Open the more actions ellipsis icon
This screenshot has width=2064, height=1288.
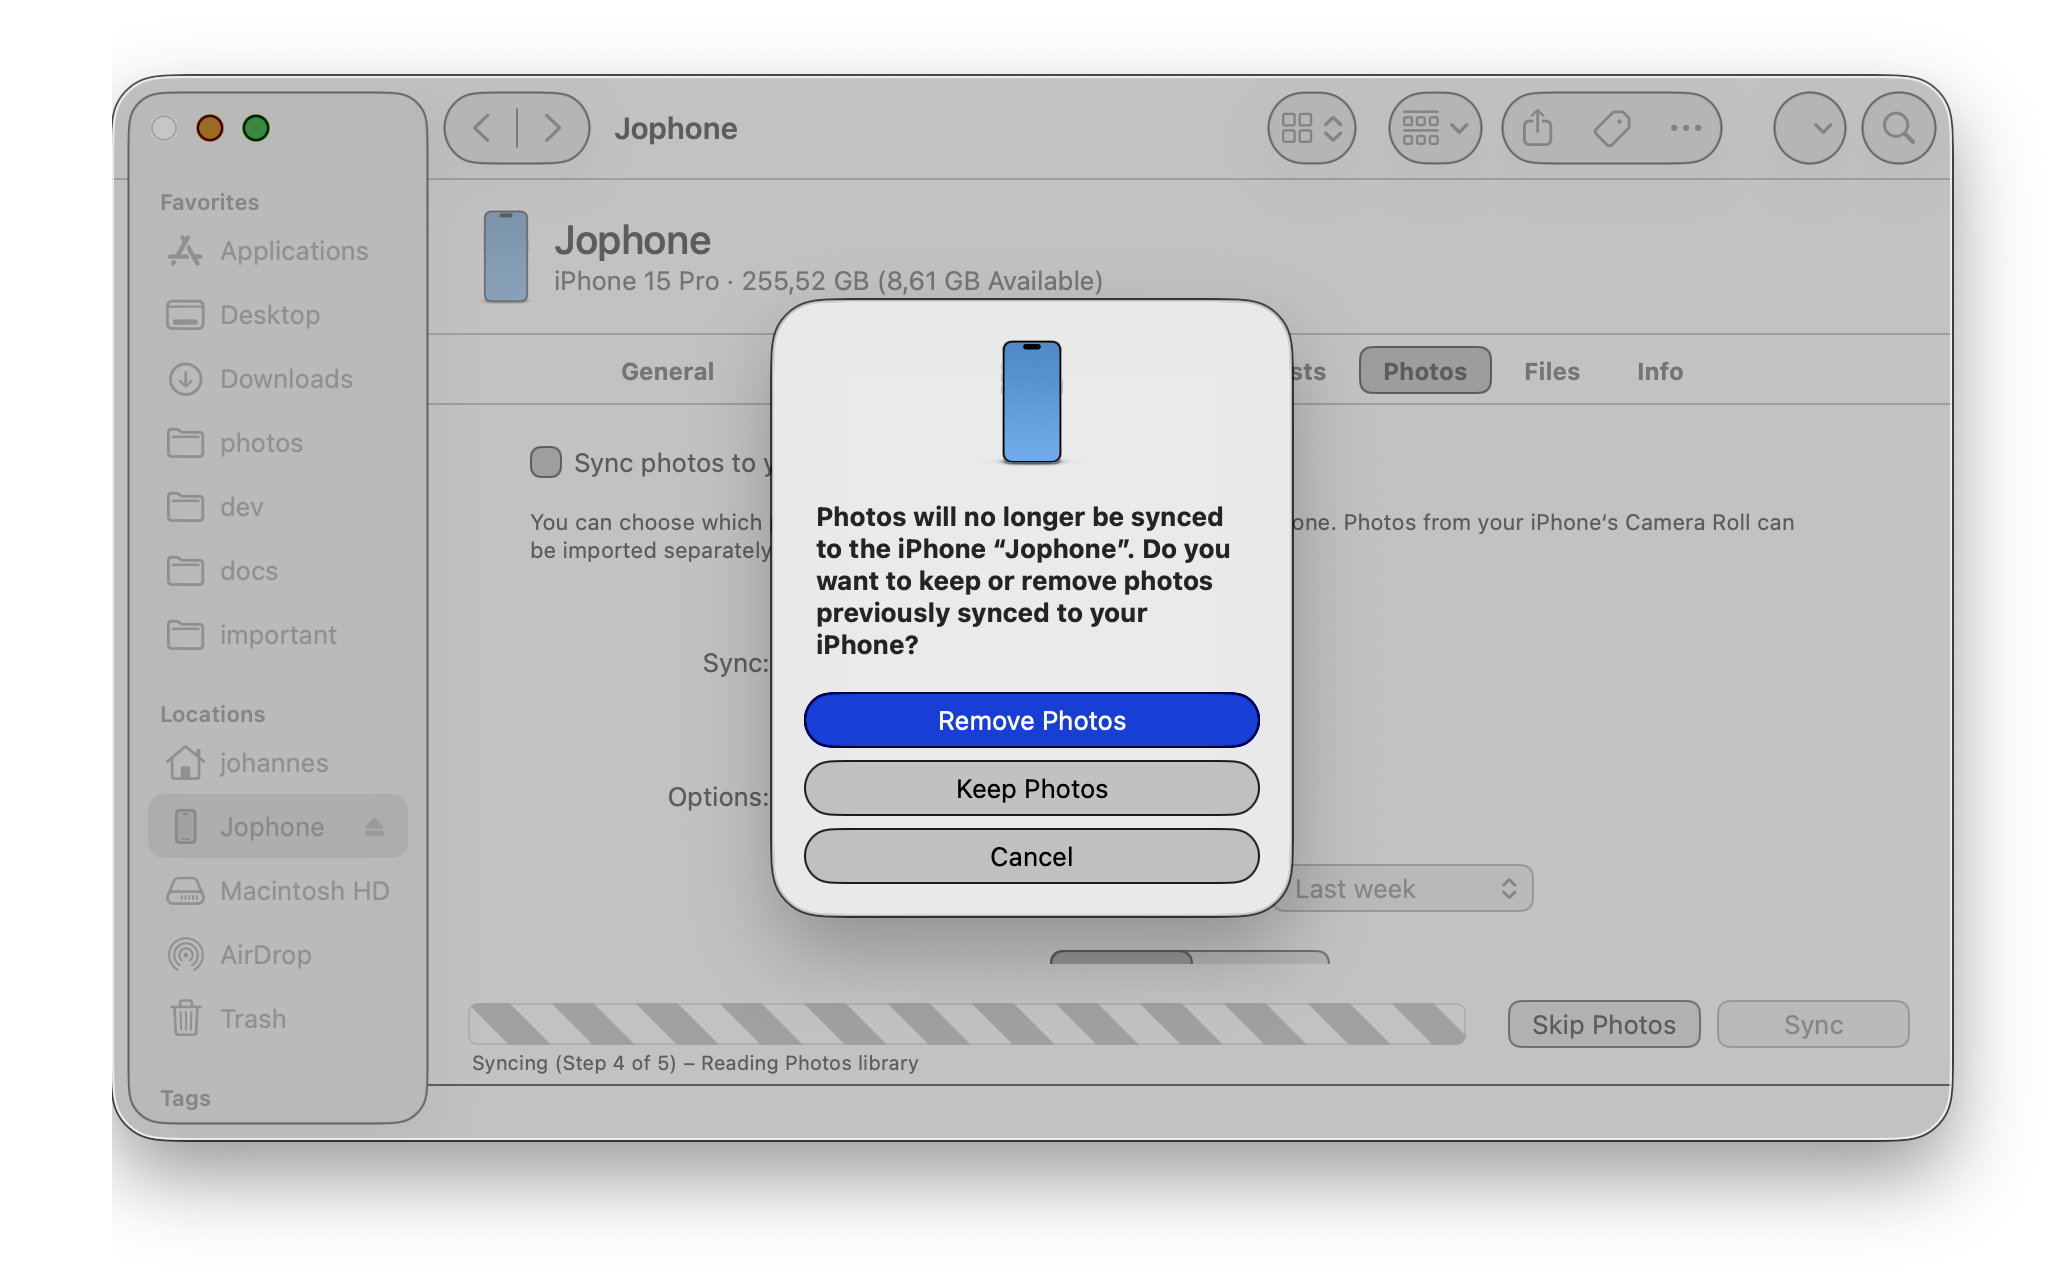(1686, 128)
